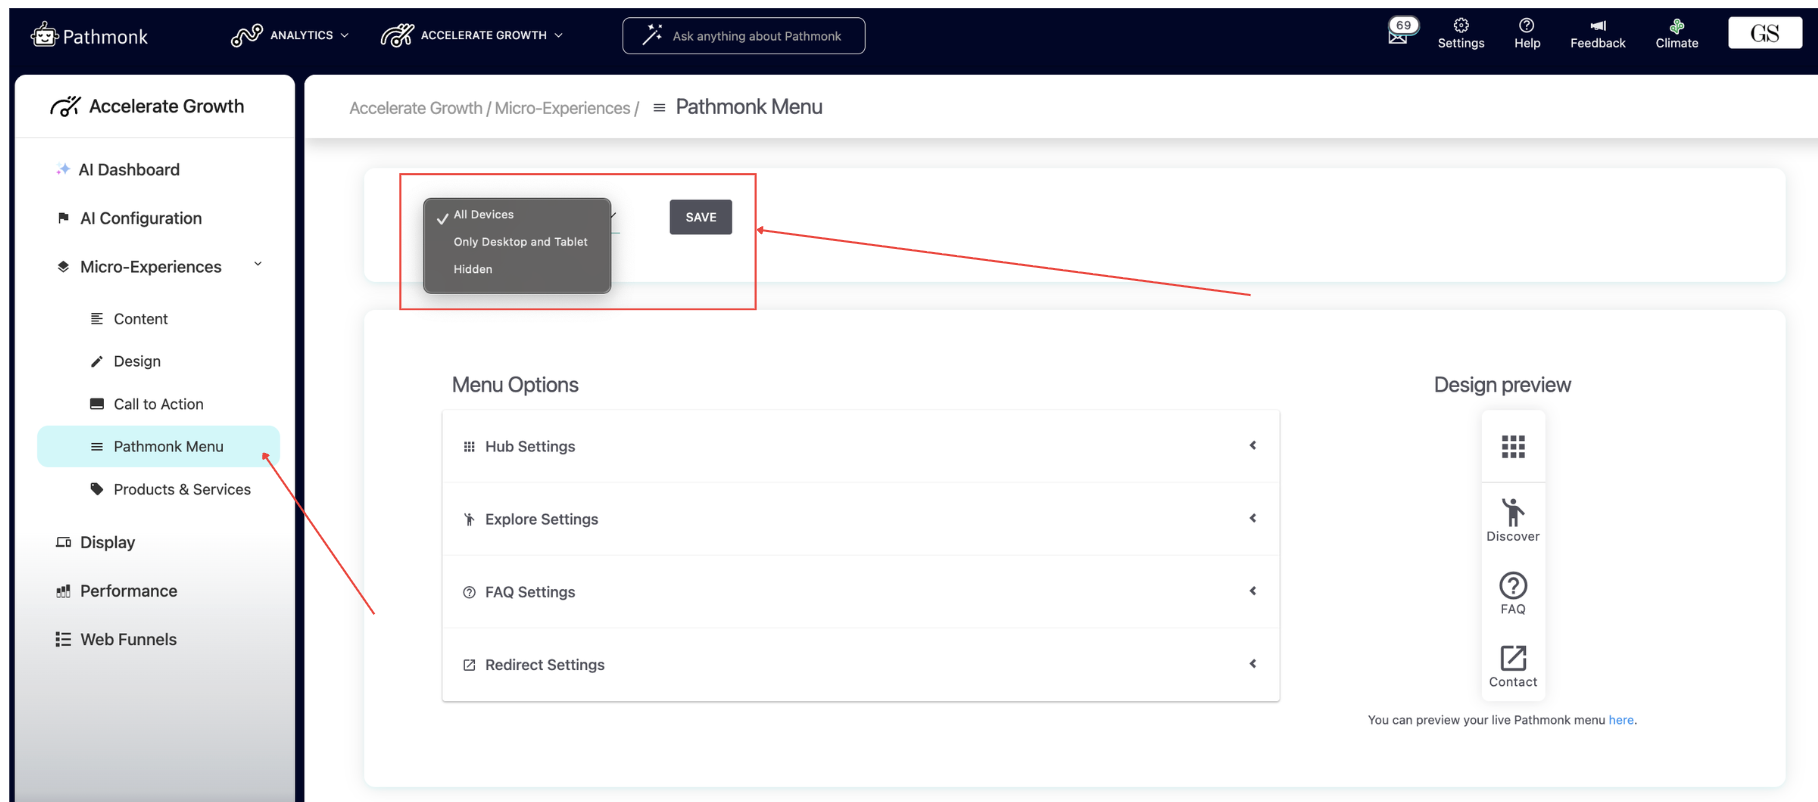Click Micro-Experiences breadcrumb
The width and height of the screenshot is (1818, 802).
[x=562, y=108]
